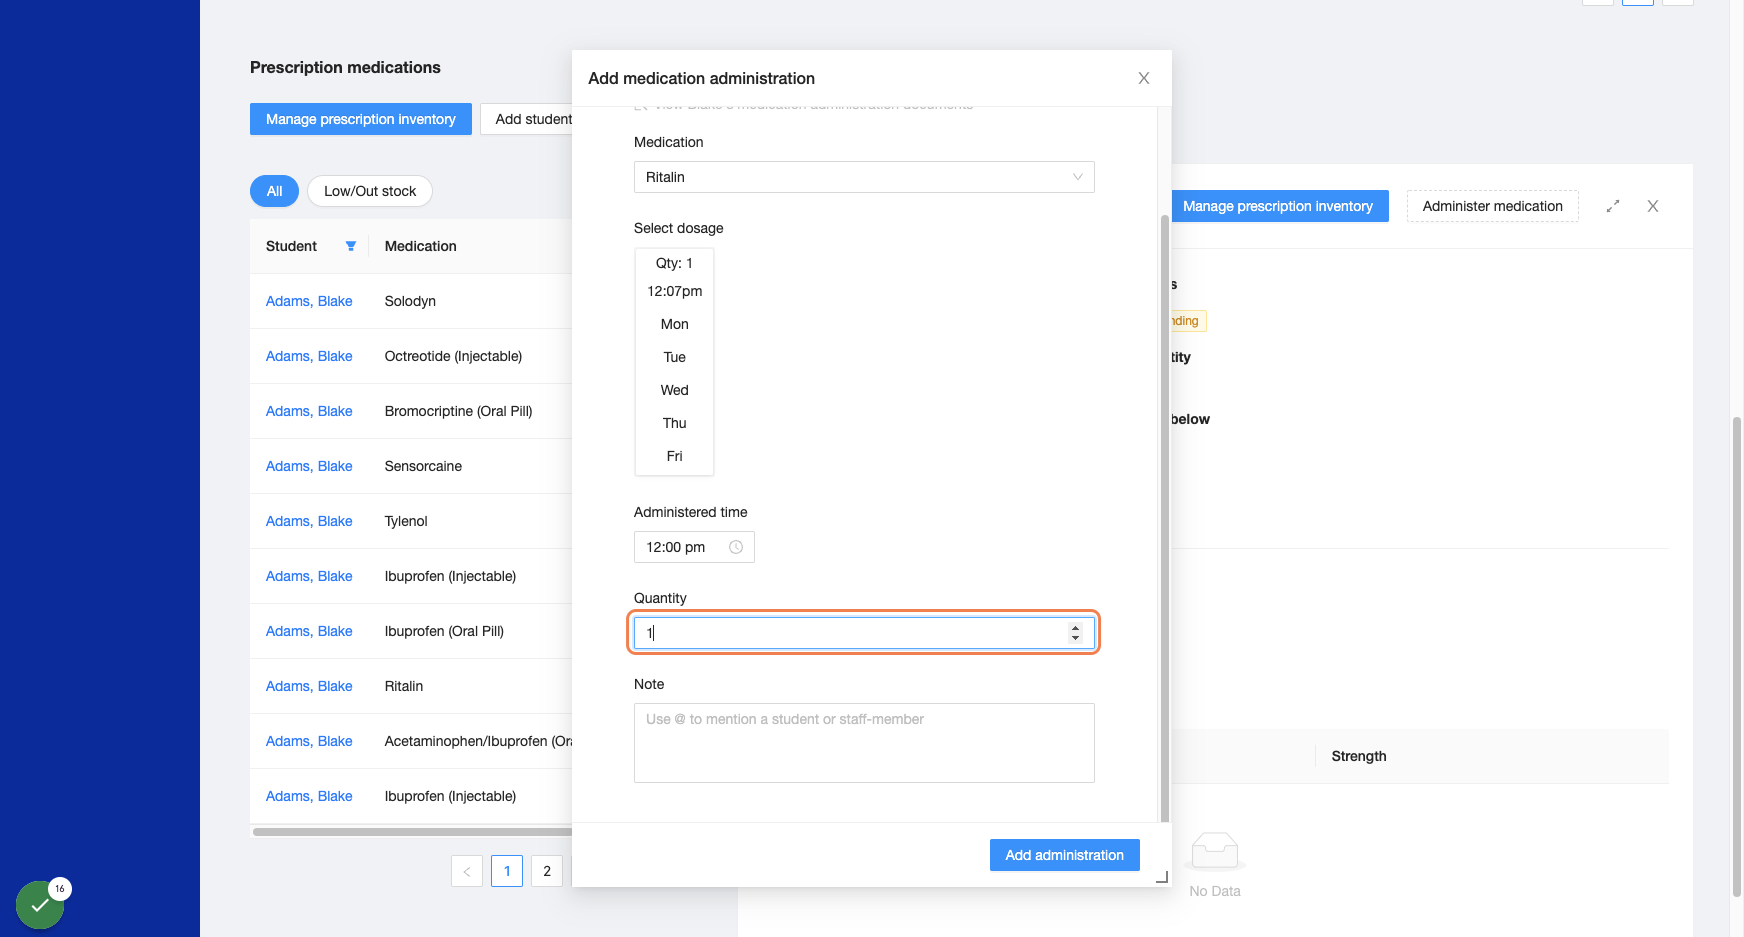Image resolution: width=1744 pixels, height=937 pixels.
Task: Go to page 2 of the table
Action: point(547,871)
